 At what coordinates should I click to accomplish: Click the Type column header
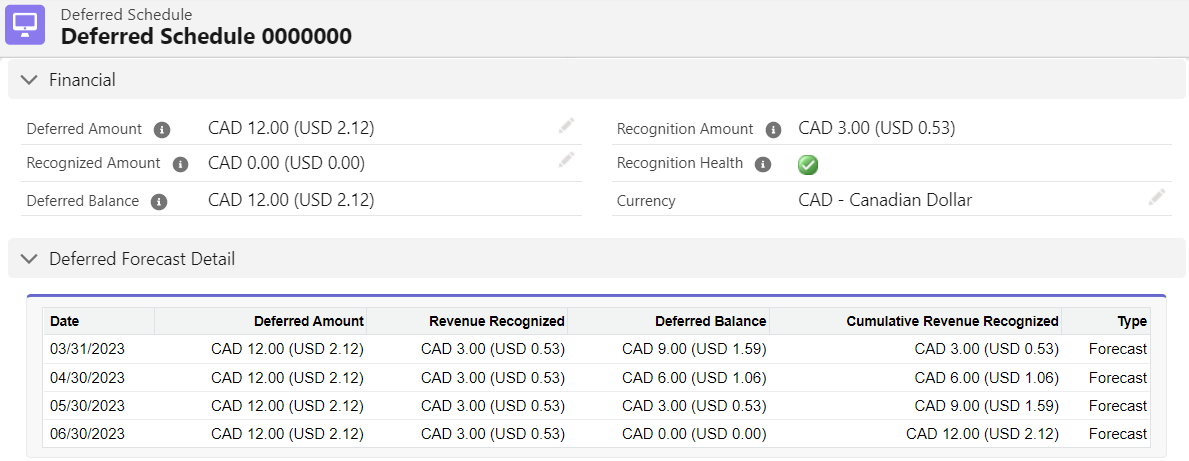[x=1132, y=321]
